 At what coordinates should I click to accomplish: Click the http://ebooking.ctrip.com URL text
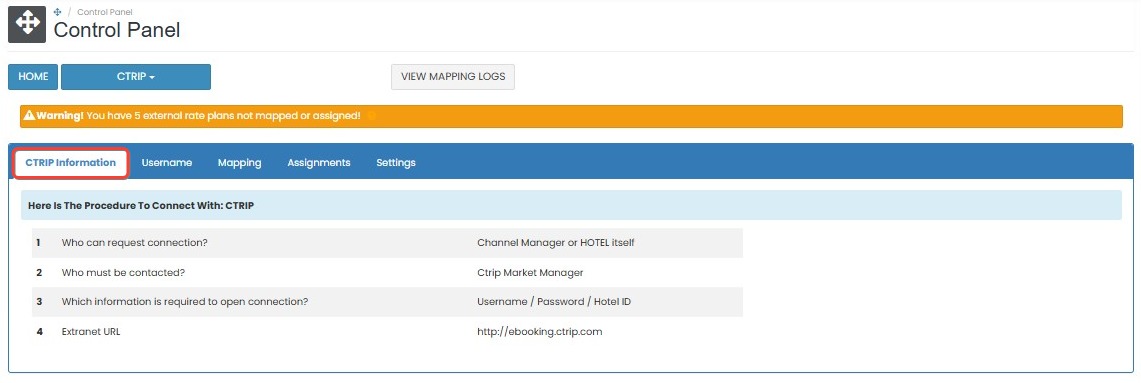540,332
